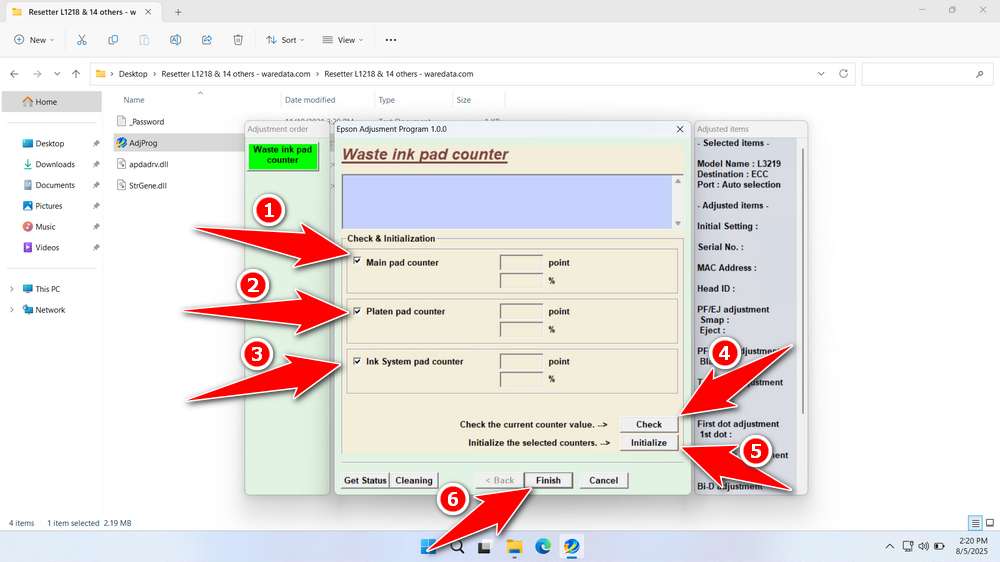Click the Cleaning button
1000x562 pixels.
click(413, 480)
